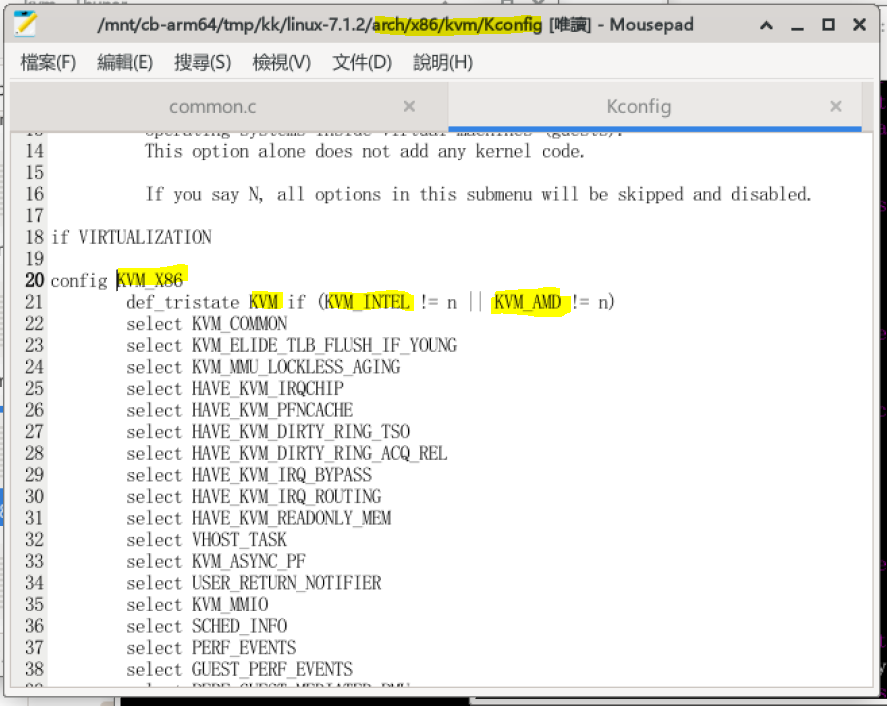Click 'select PERF_EVENTS' on line 37
This screenshot has height=706, width=887.
pyautogui.click(x=211, y=647)
